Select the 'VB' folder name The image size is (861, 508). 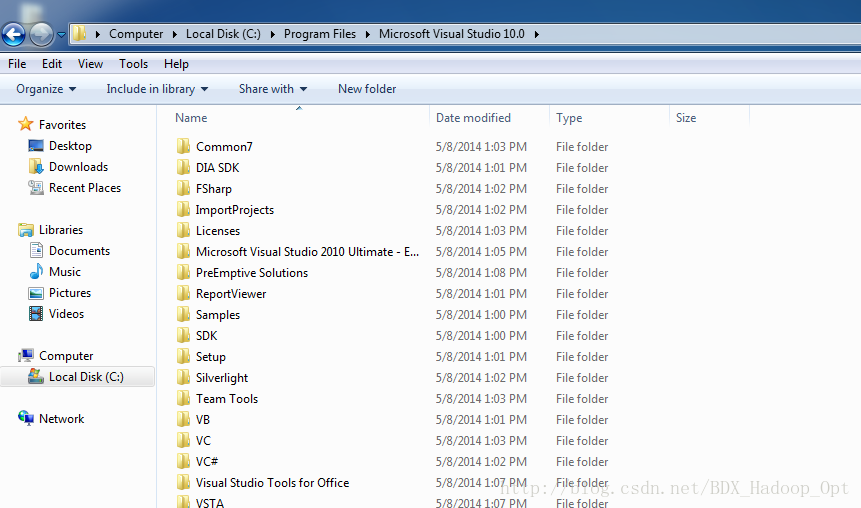[203, 420]
